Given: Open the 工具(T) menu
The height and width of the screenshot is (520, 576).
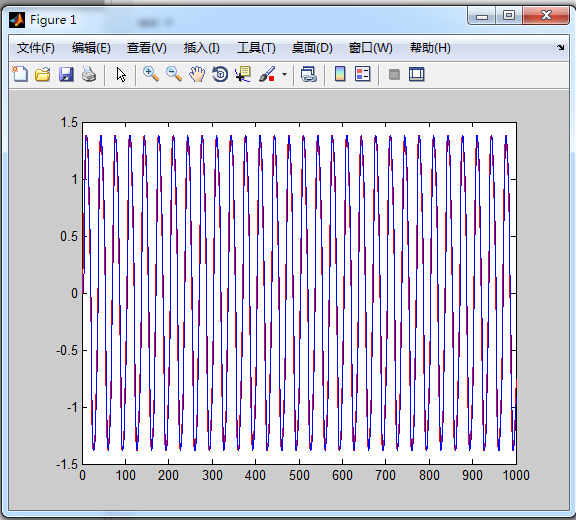Looking at the screenshot, I should coord(256,48).
